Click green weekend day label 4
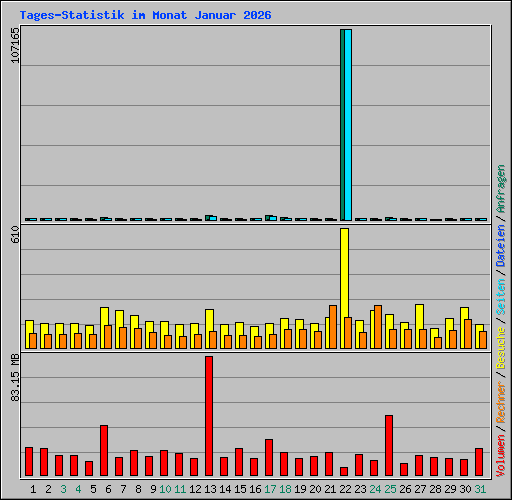Image resolution: width=512 pixels, height=500 pixels. click(x=78, y=489)
